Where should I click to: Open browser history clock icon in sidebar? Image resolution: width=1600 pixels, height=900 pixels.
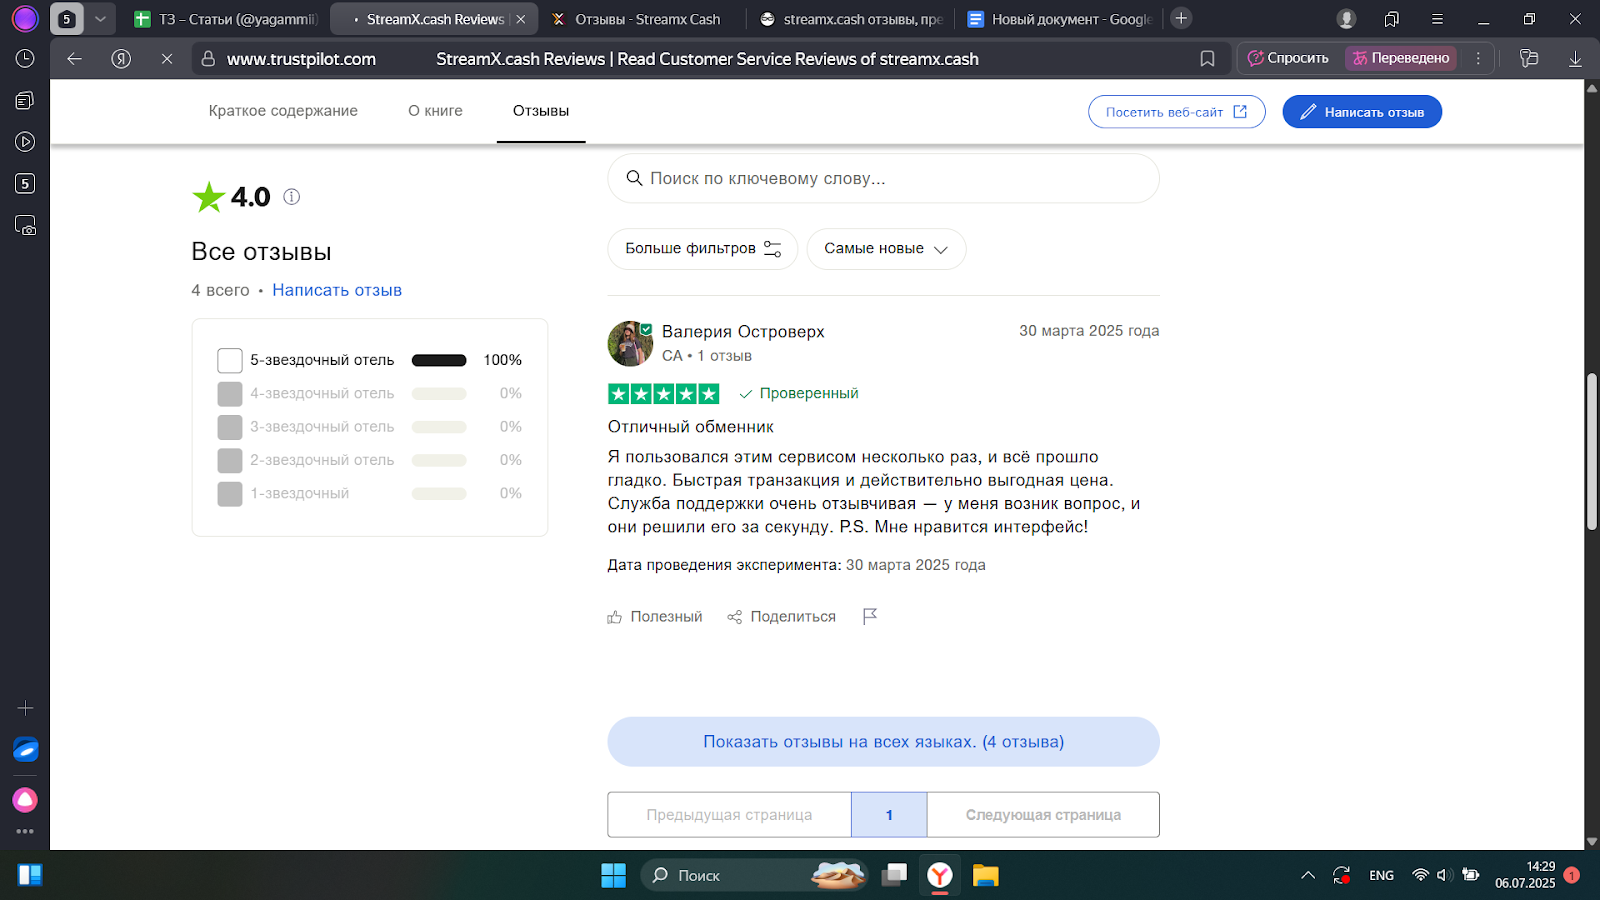pos(25,59)
